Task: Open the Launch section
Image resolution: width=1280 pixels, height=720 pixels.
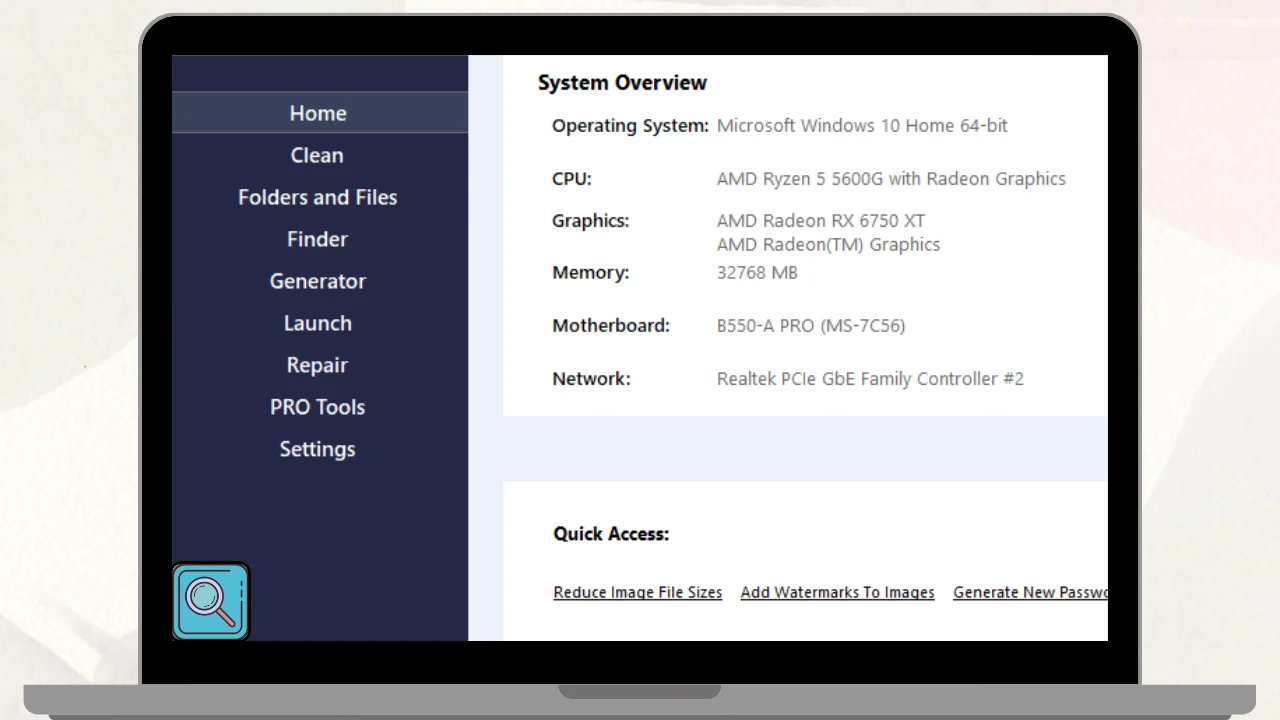Action: coord(317,323)
